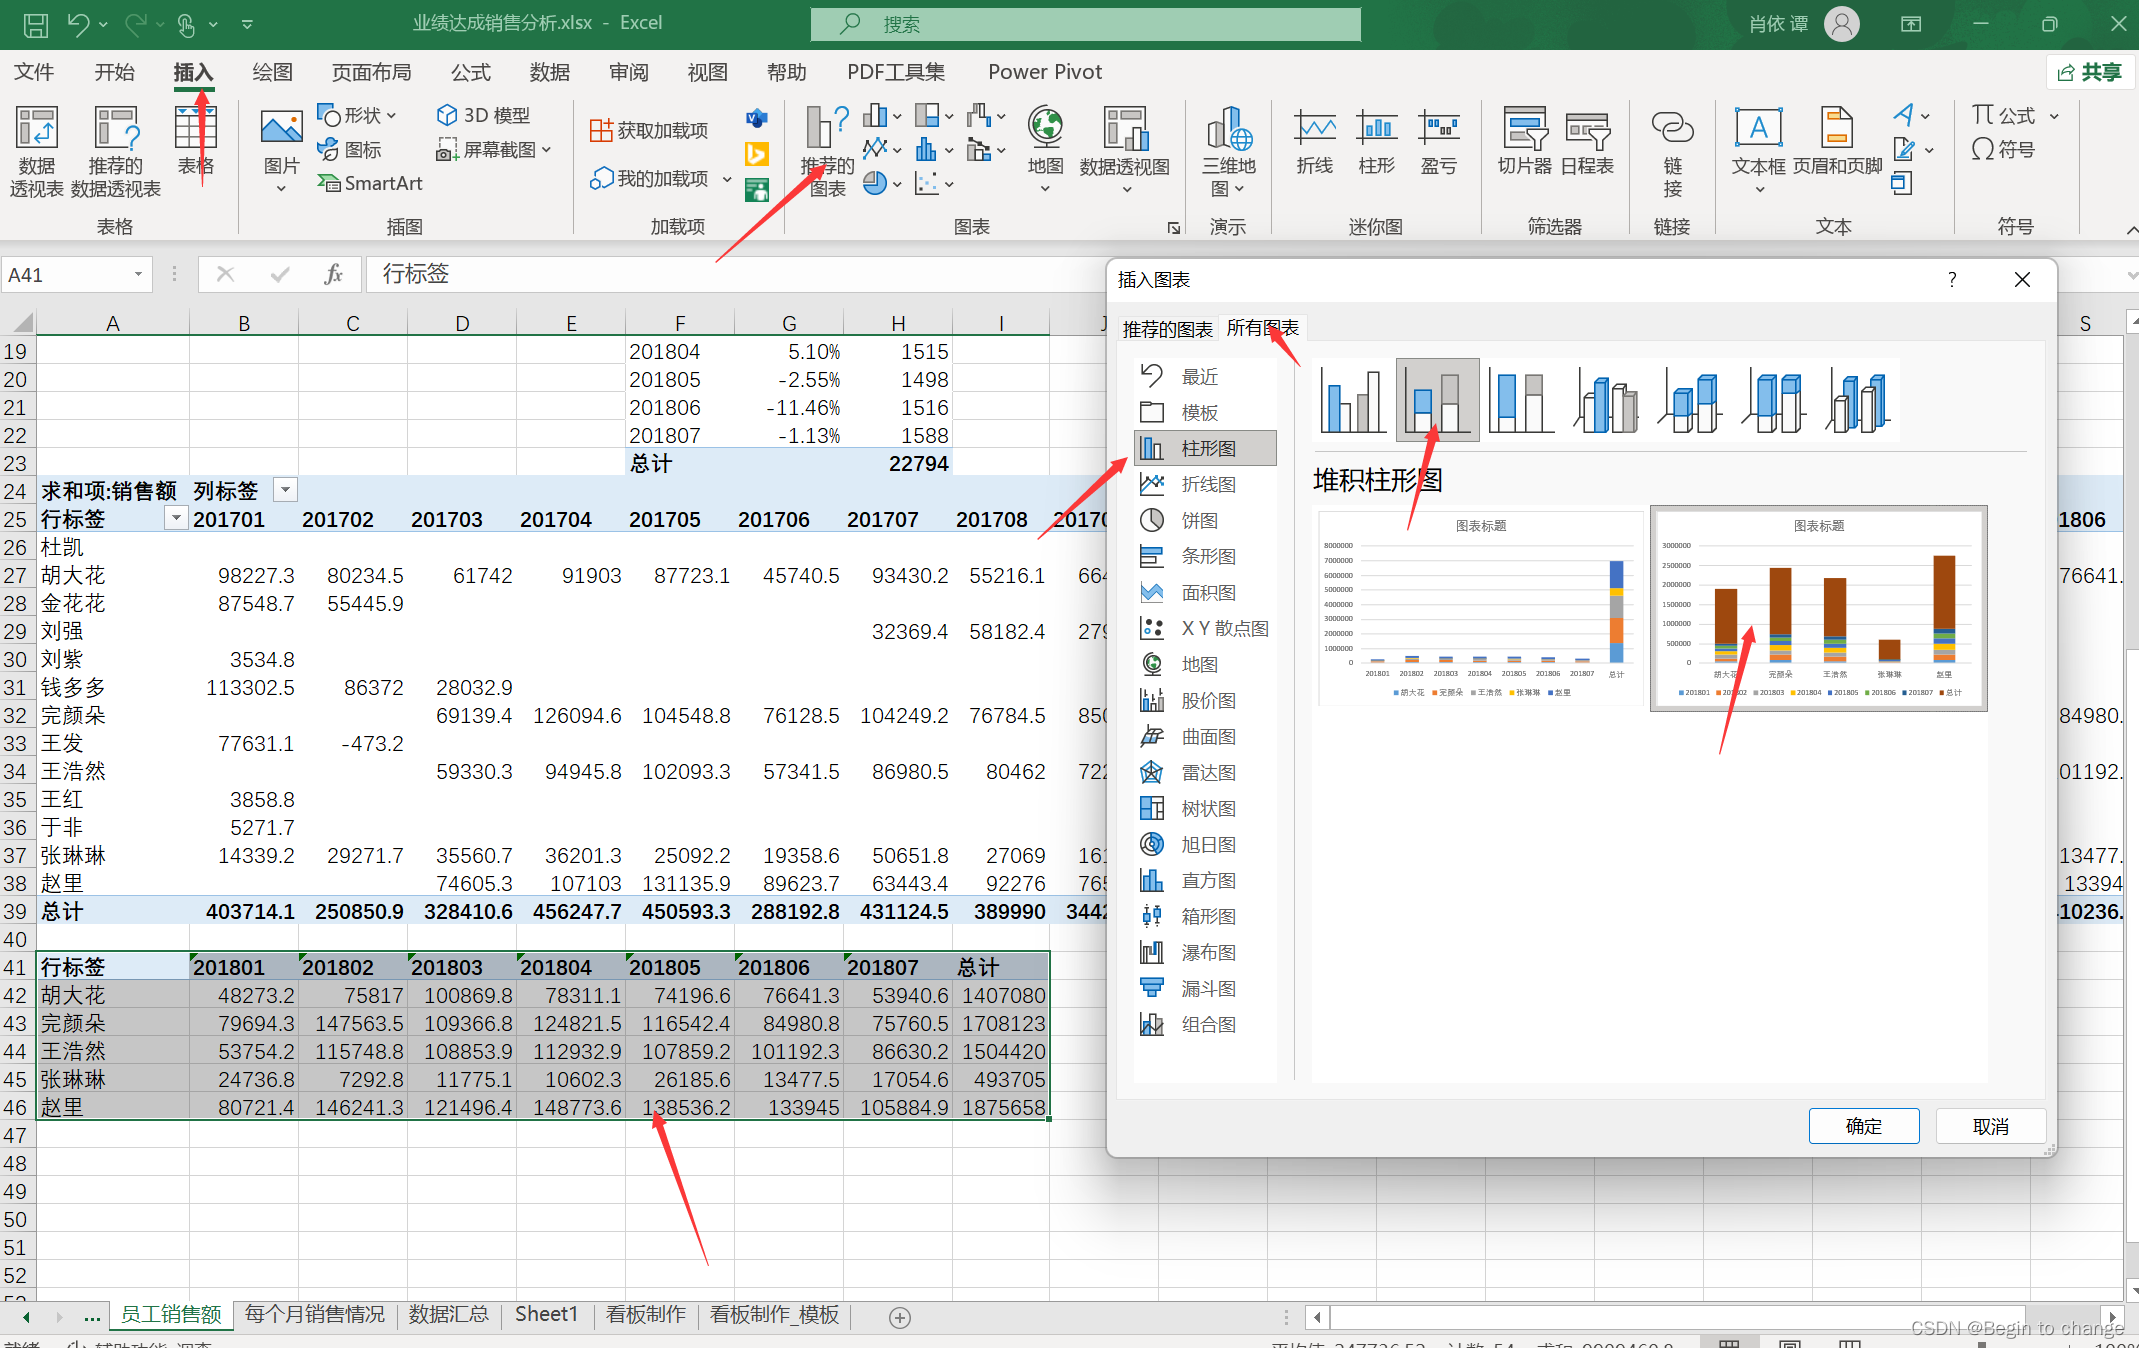The image size is (2139, 1348).
Task: Switch to 数据汇总 worksheet tab
Action: tap(448, 1314)
